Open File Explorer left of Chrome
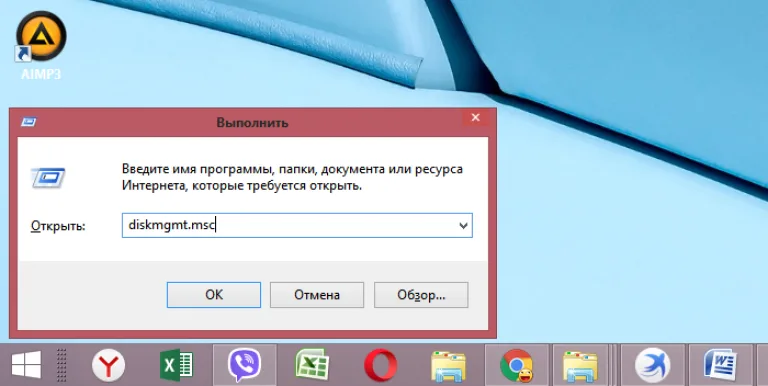 coord(448,366)
